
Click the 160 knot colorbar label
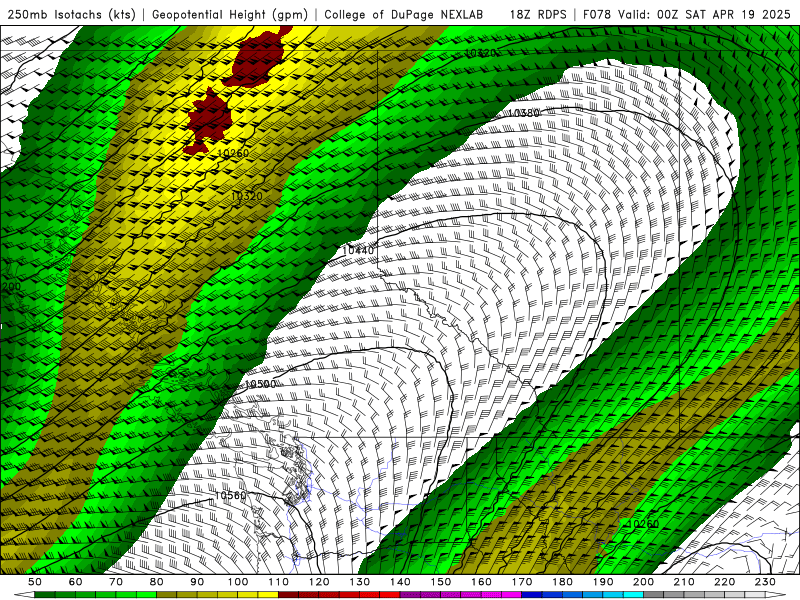481,582
